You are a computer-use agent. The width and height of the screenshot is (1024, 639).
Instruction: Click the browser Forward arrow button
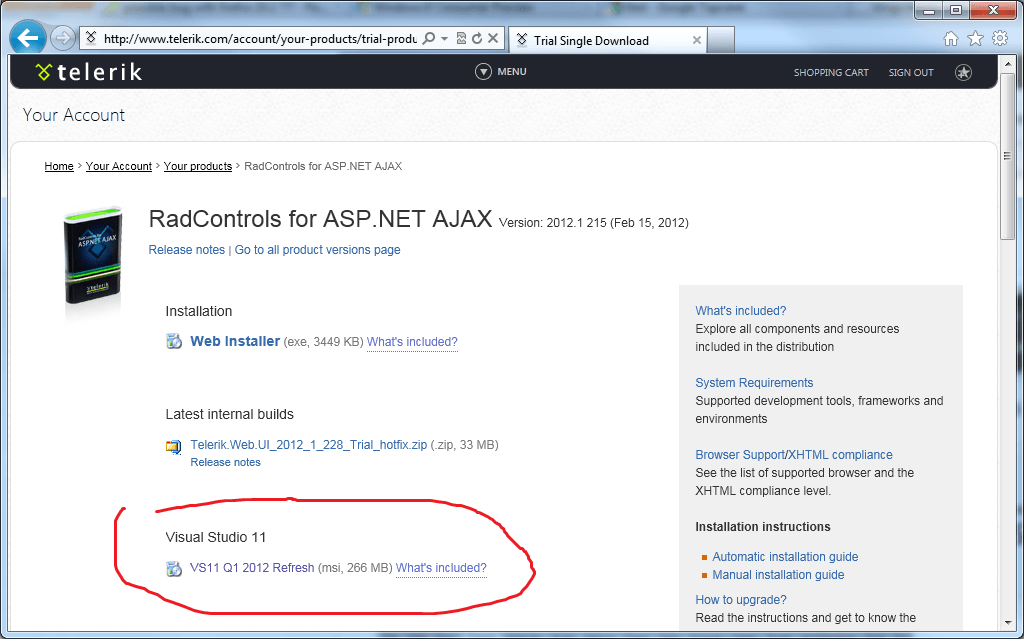[x=63, y=39]
